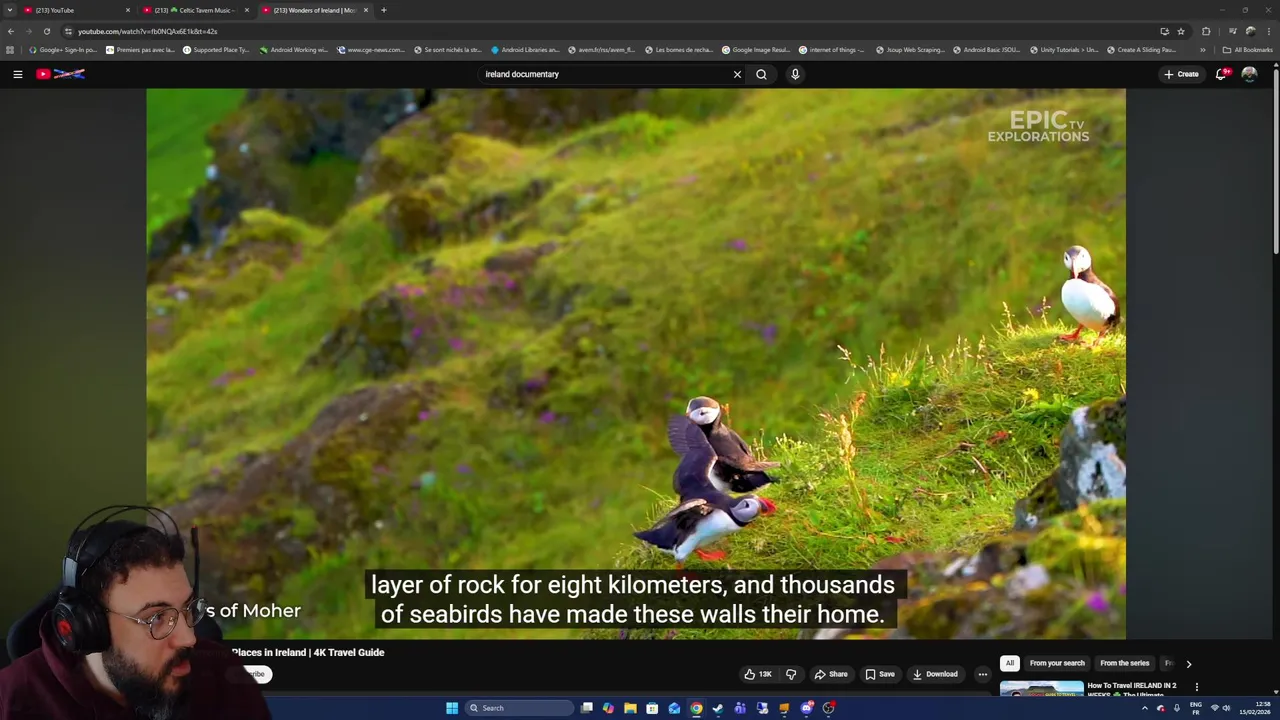Open the Create A Sliding Pau... bookmark
This screenshot has height=720, width=1280.
[x=1141, y=50]
